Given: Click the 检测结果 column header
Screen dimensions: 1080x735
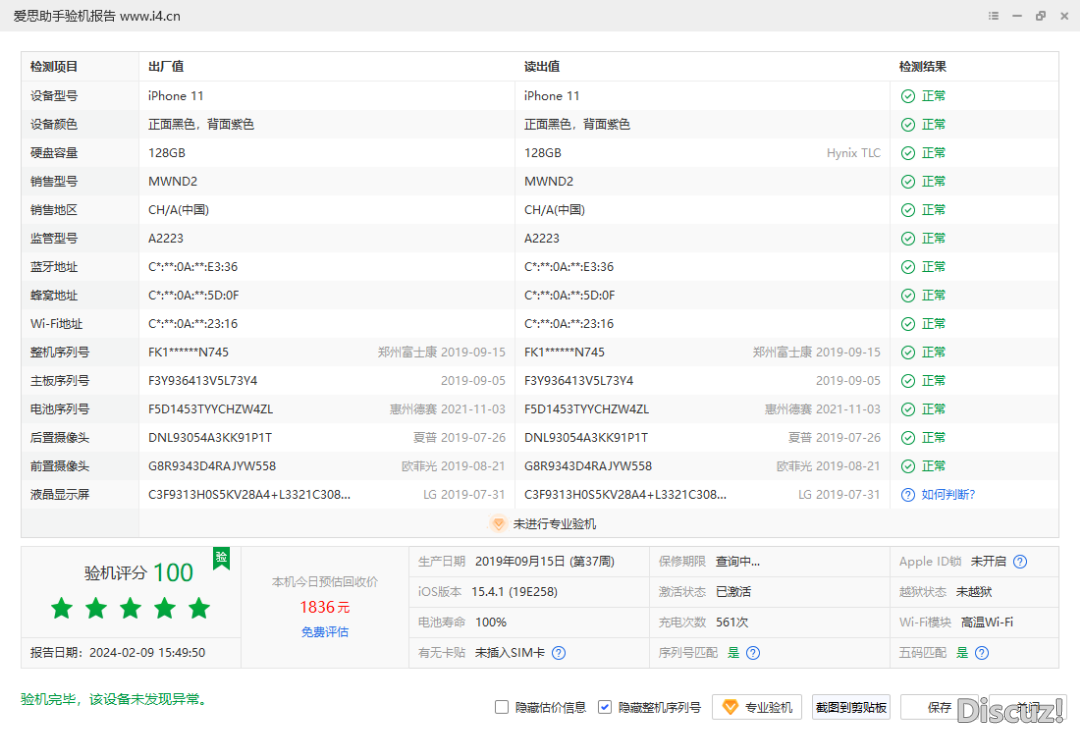Looking at the screenshot, I should click(x=922, y=67).
